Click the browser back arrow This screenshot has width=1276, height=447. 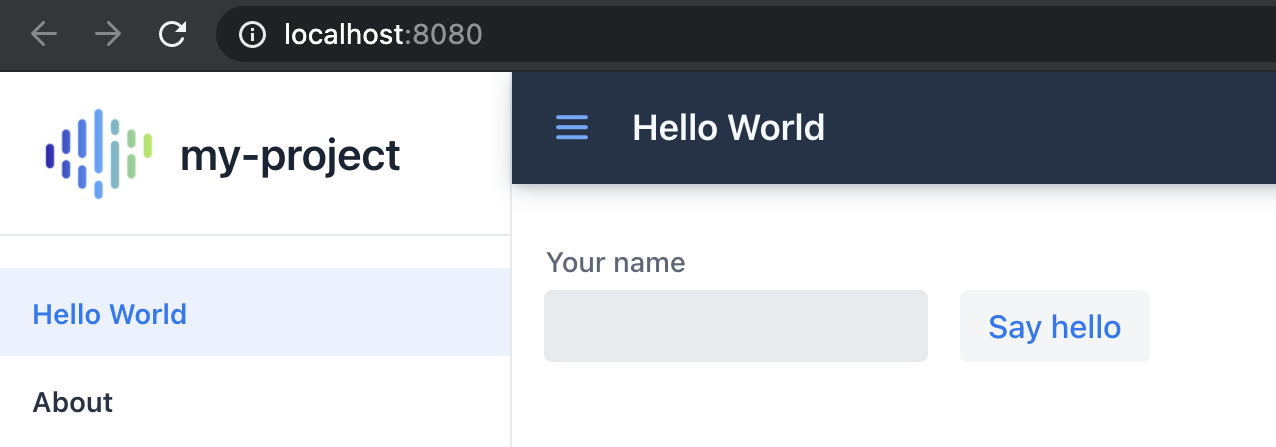44,35
